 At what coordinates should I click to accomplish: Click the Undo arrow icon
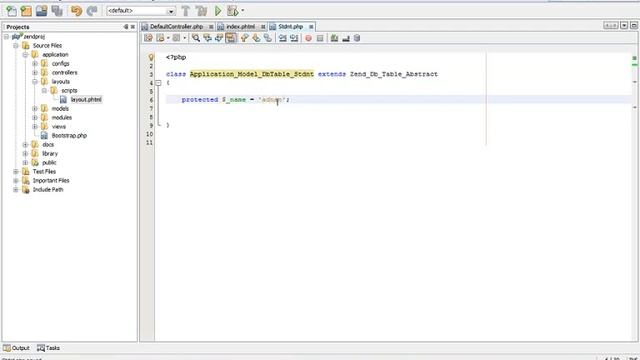click(x=76, y=11)
